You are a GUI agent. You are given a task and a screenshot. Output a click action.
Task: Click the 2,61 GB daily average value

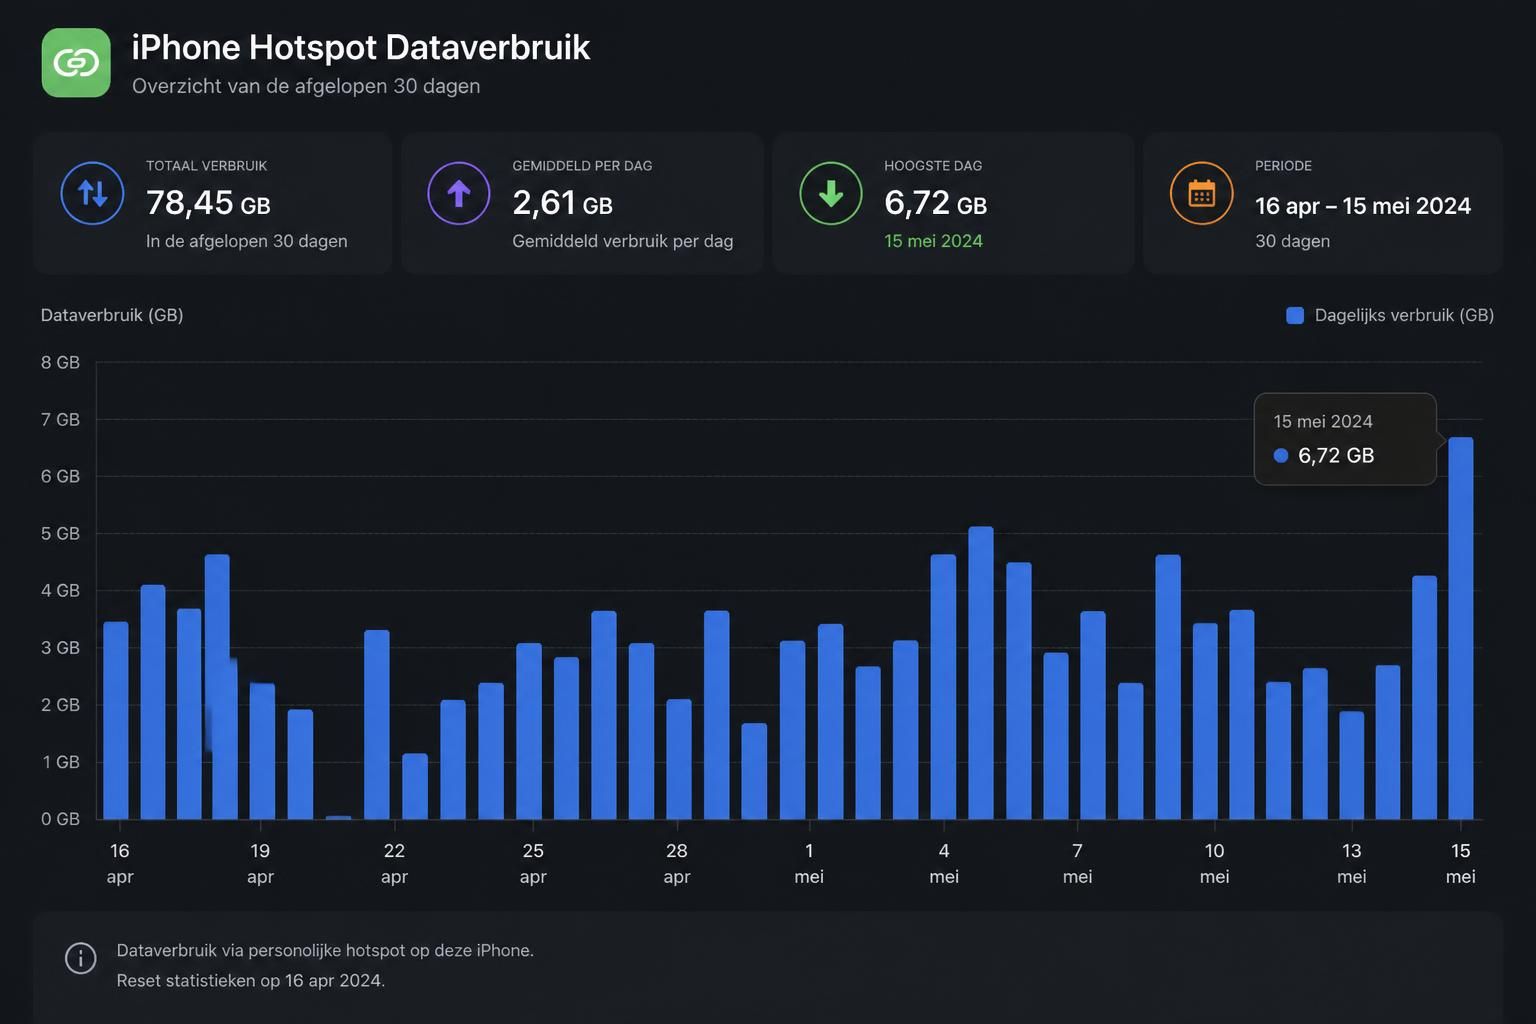pos(562,203)
